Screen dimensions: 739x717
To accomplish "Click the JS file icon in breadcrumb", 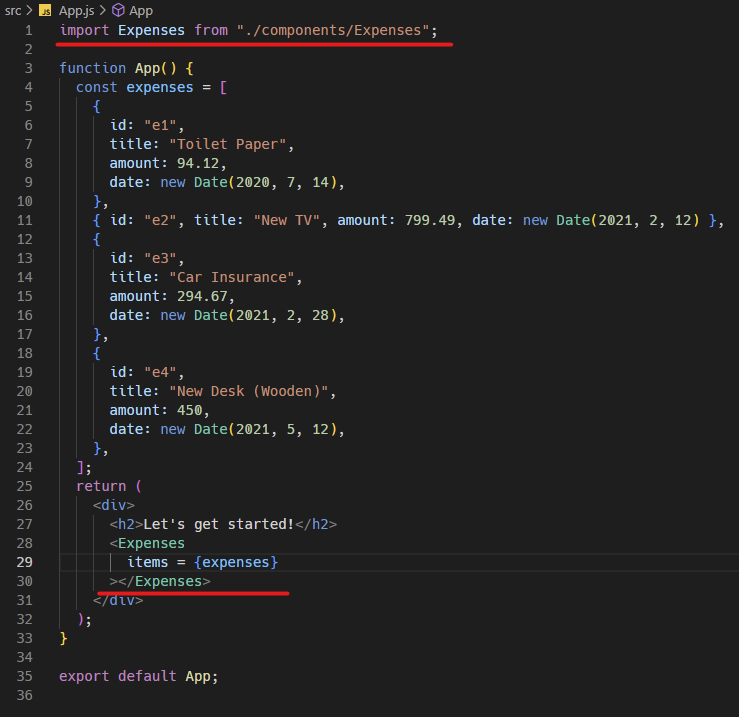I will pos(45,10).
